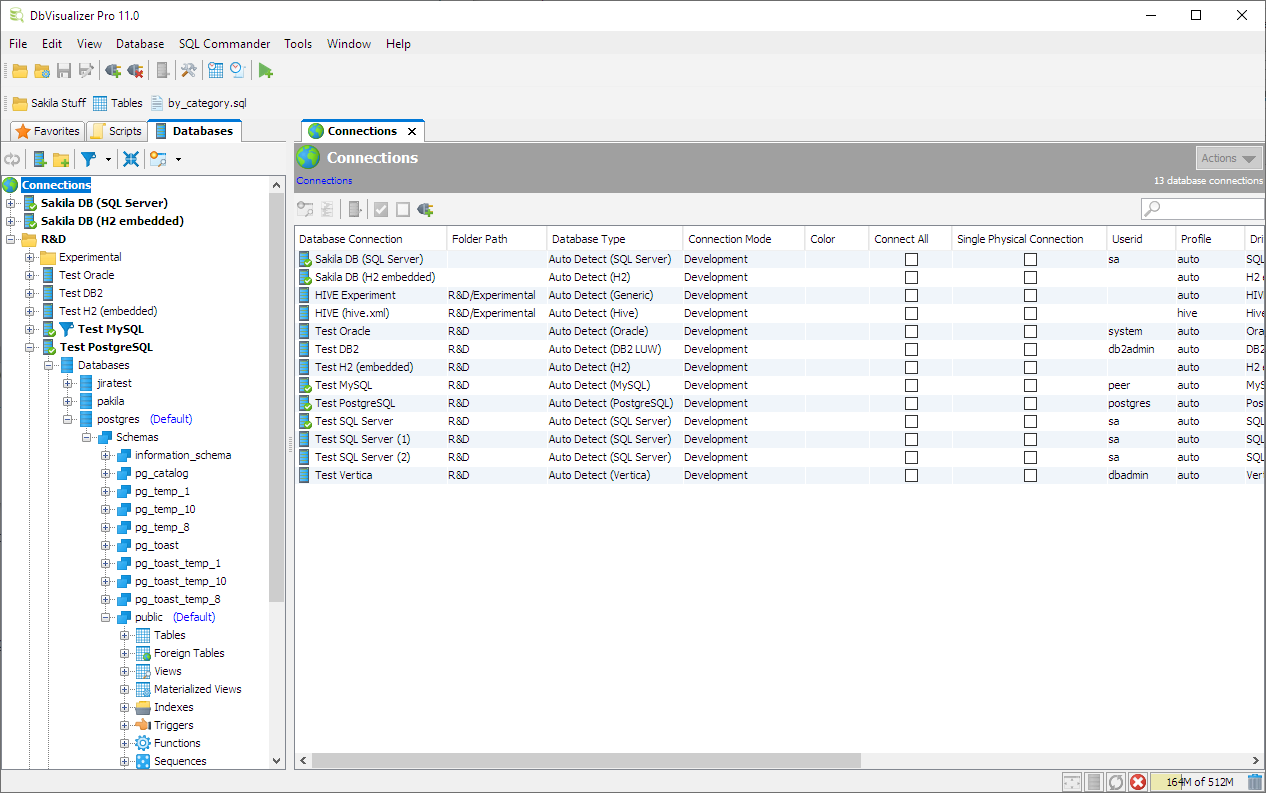Open the Tables bookmark in the favorites bar
The width and height of the screenshot is (1266, 793).
click(x=118, y=102)
